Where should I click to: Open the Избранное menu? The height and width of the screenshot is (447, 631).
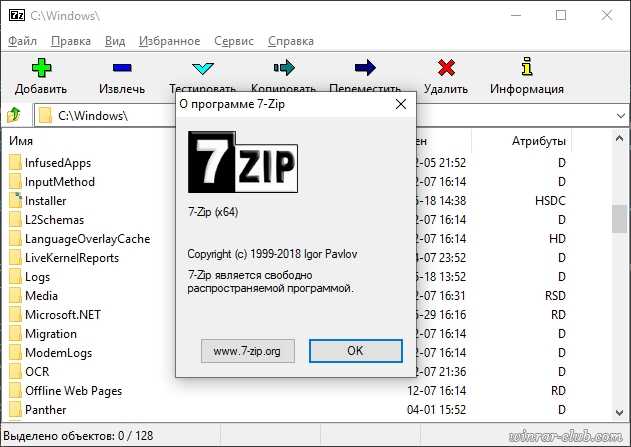(x=169, y=41)
